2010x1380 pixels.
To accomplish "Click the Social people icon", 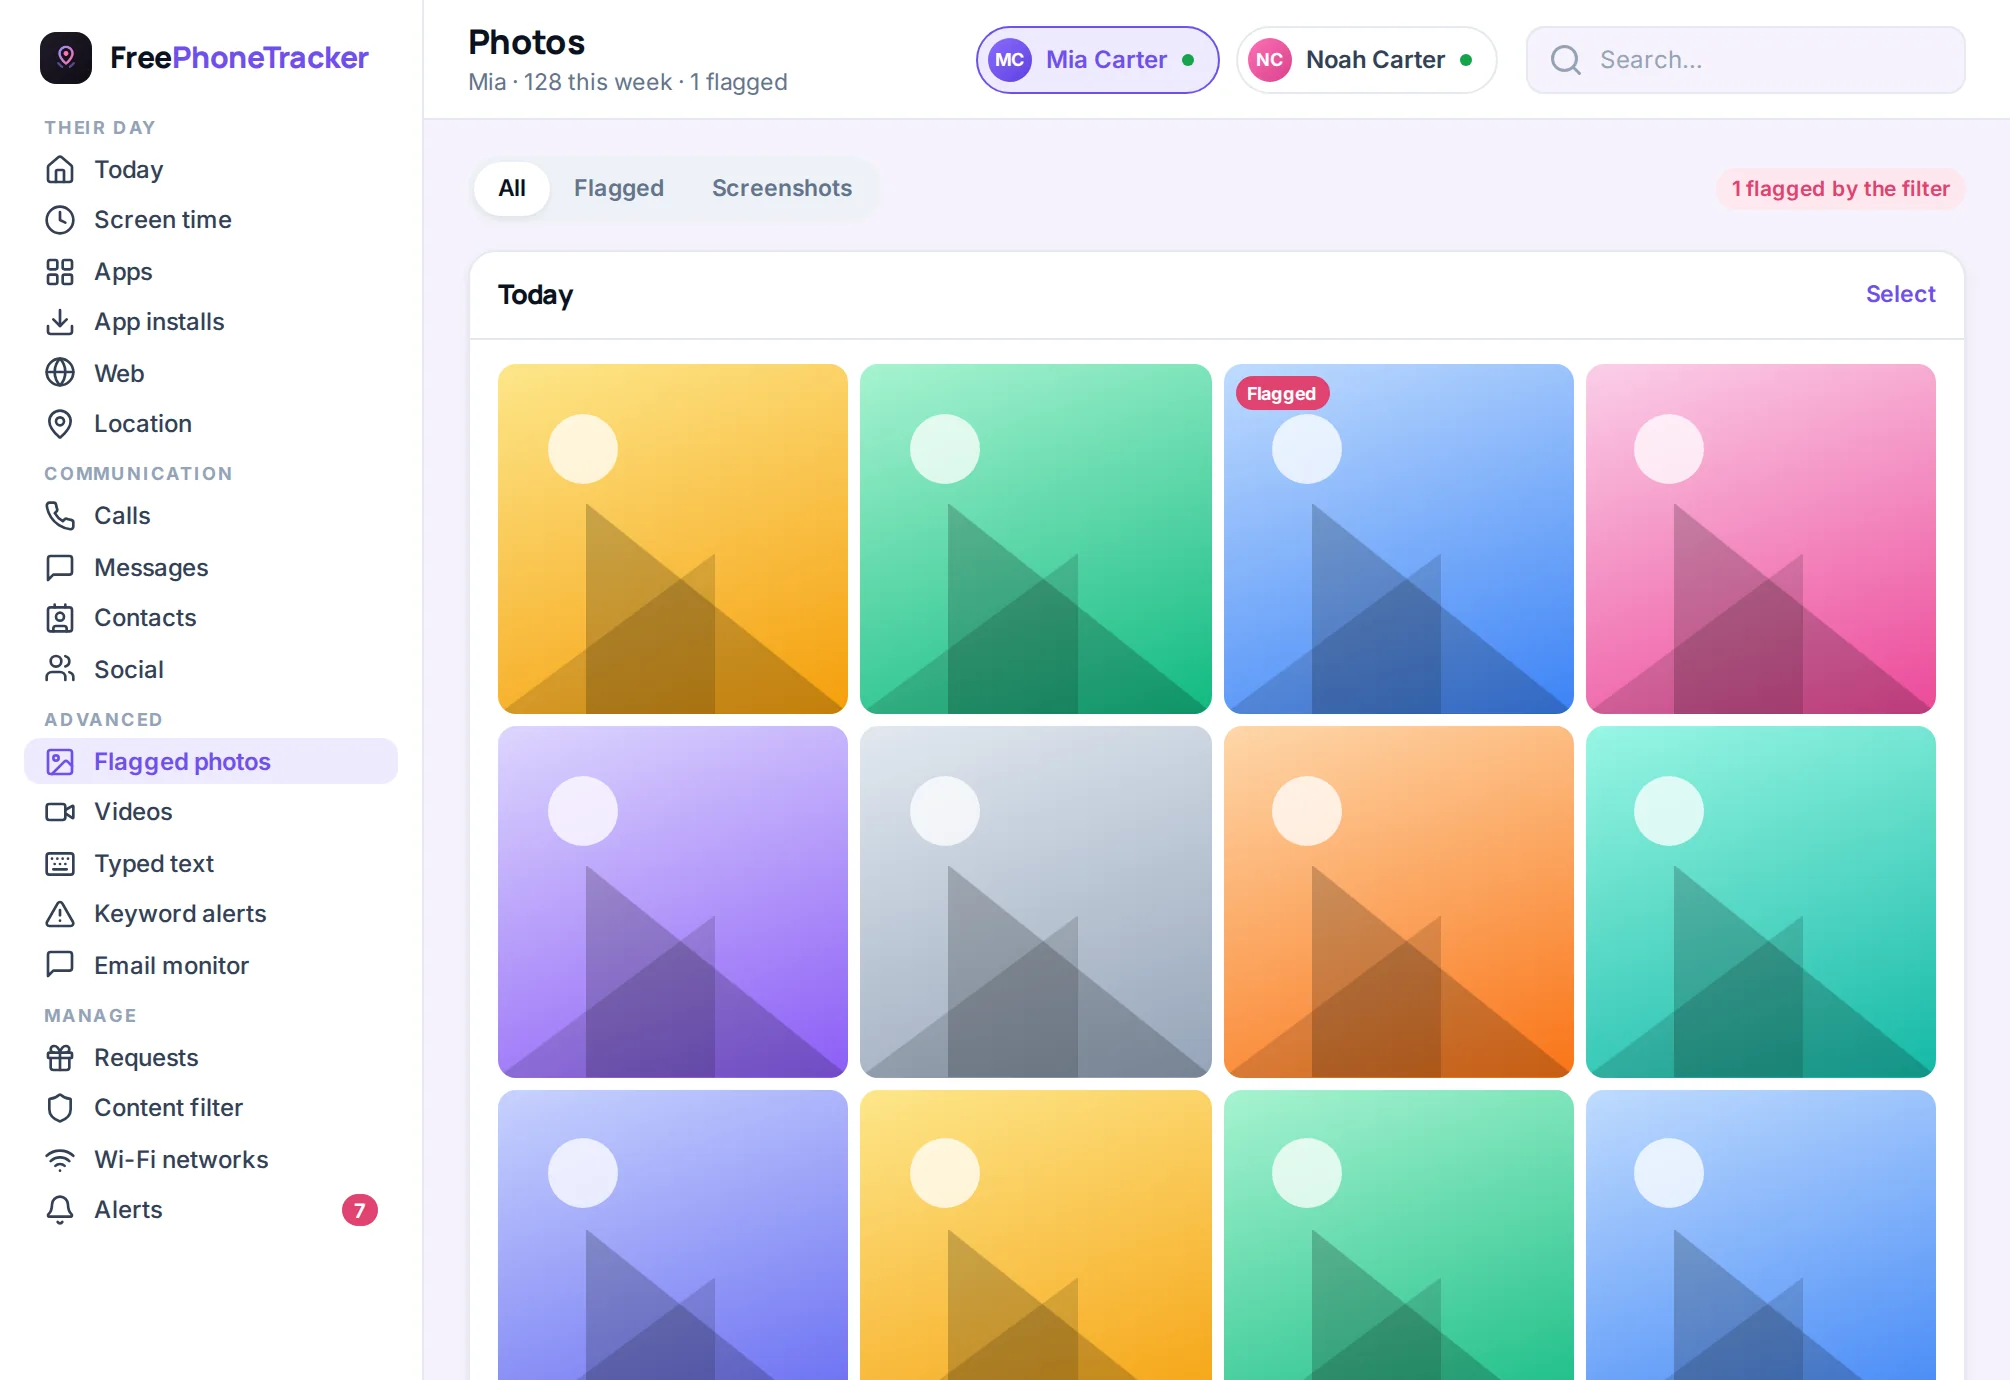I will (x=60, y=670).
